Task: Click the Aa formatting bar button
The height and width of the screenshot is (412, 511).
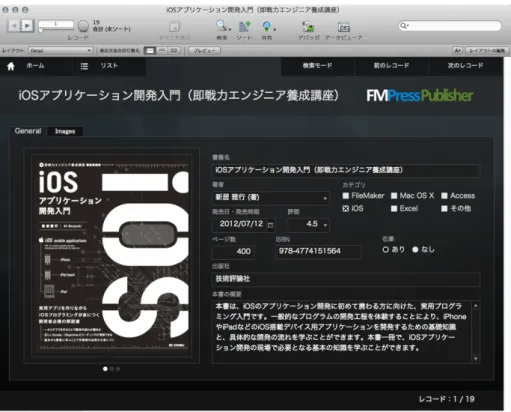Action: click(458, 51)
